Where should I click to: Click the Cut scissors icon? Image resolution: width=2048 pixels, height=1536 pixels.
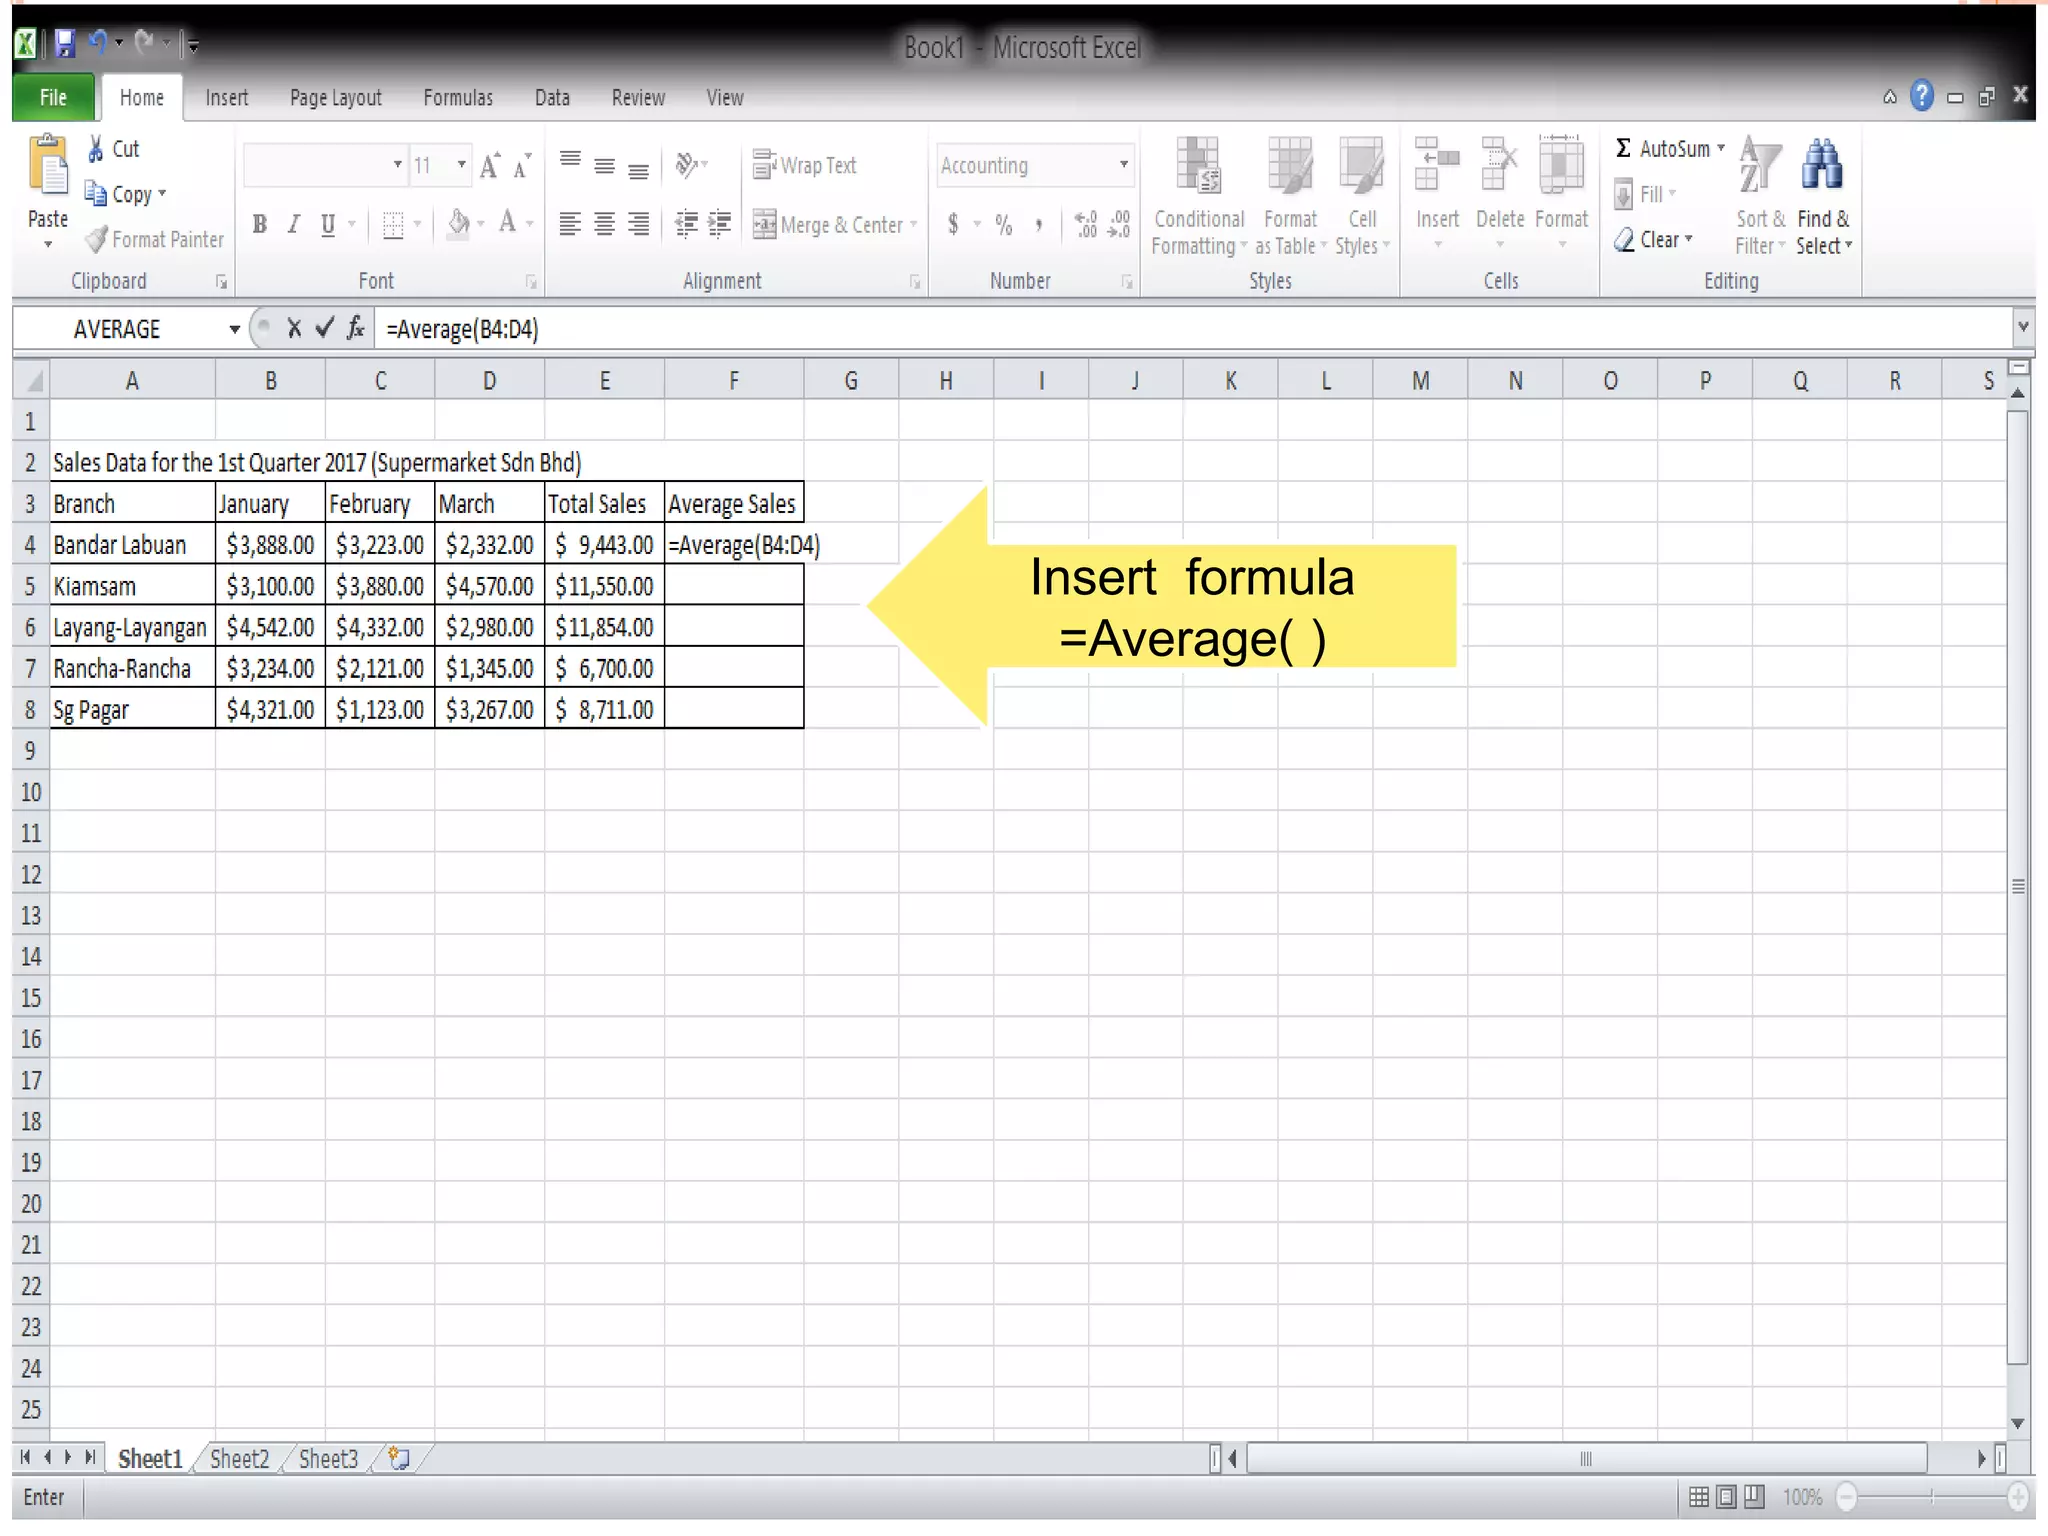(x=96, y=149)
